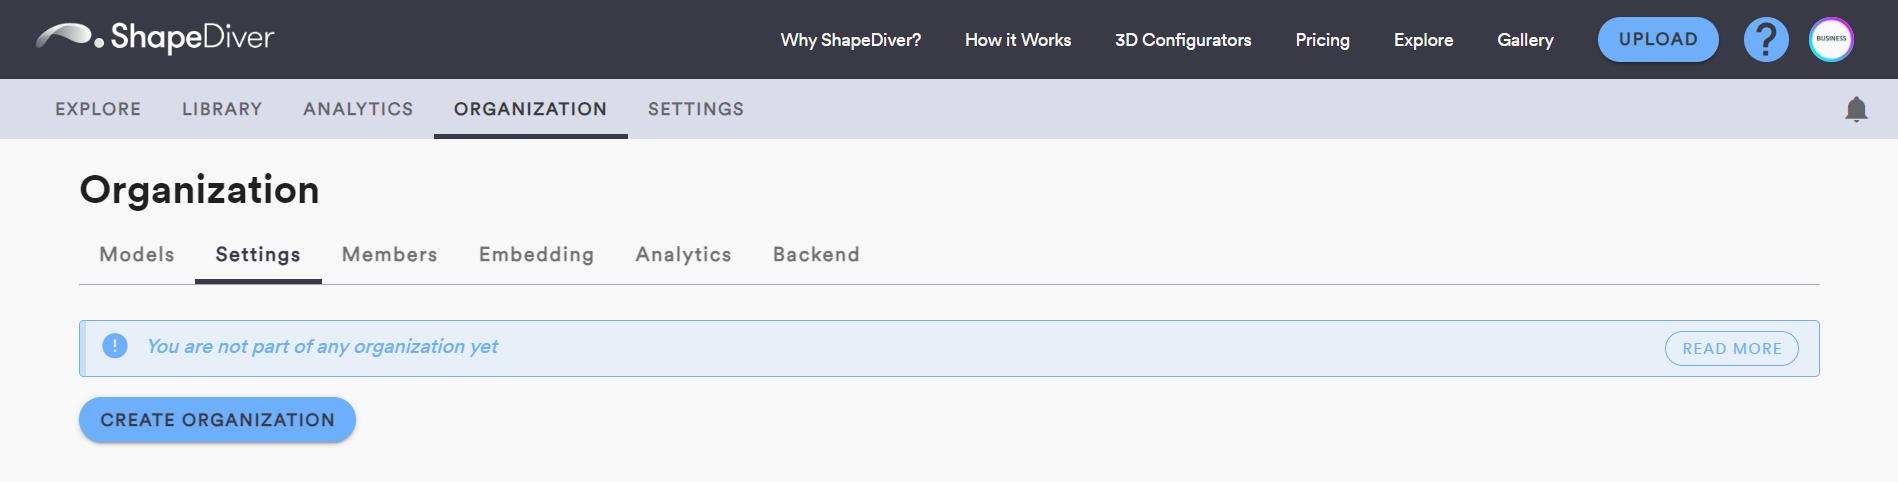Click the notifications bell icon

point(1856,109)
